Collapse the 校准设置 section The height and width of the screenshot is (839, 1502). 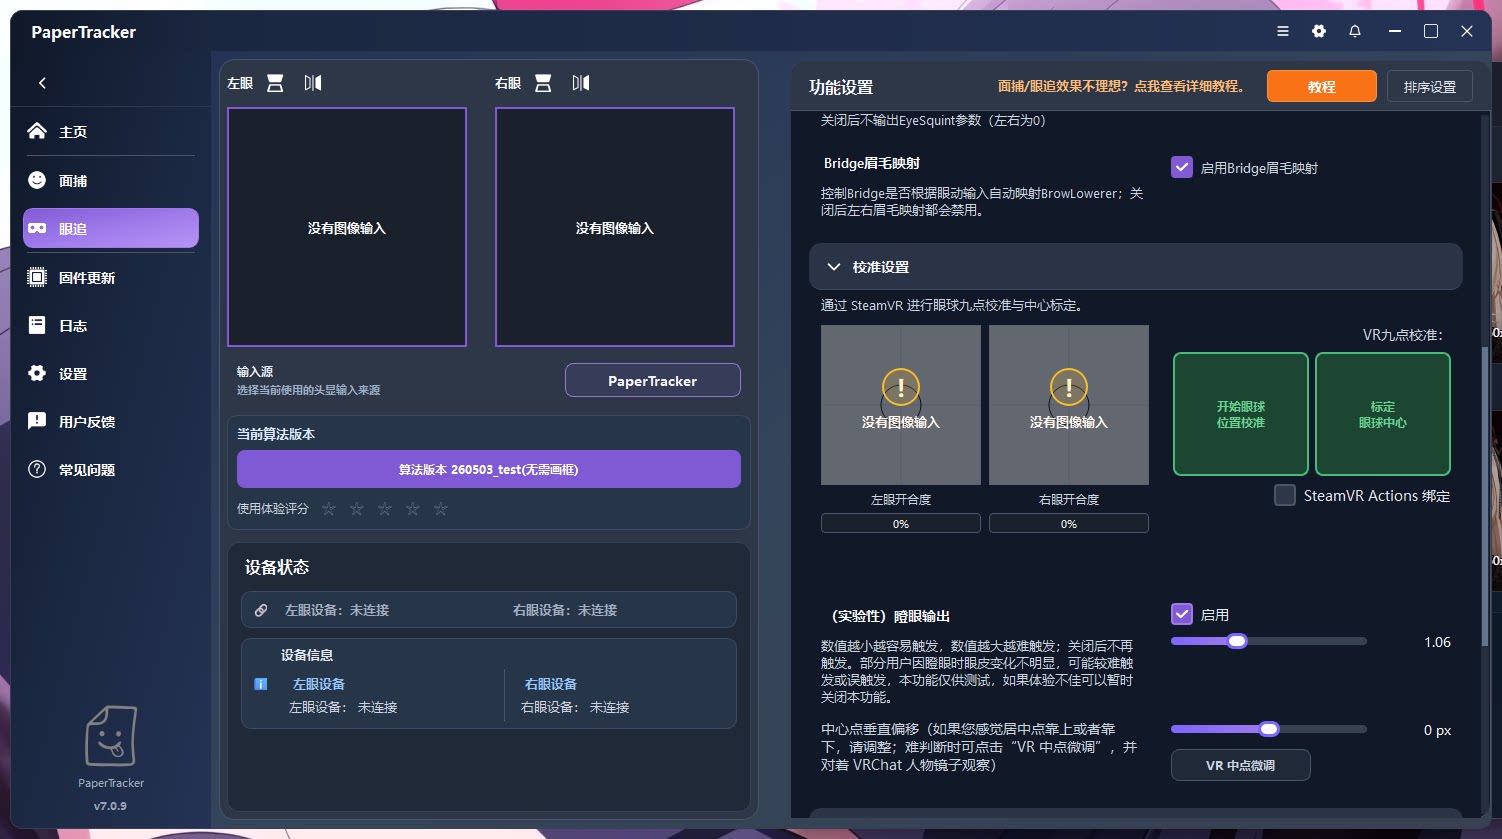click(x=1135, y=267)
